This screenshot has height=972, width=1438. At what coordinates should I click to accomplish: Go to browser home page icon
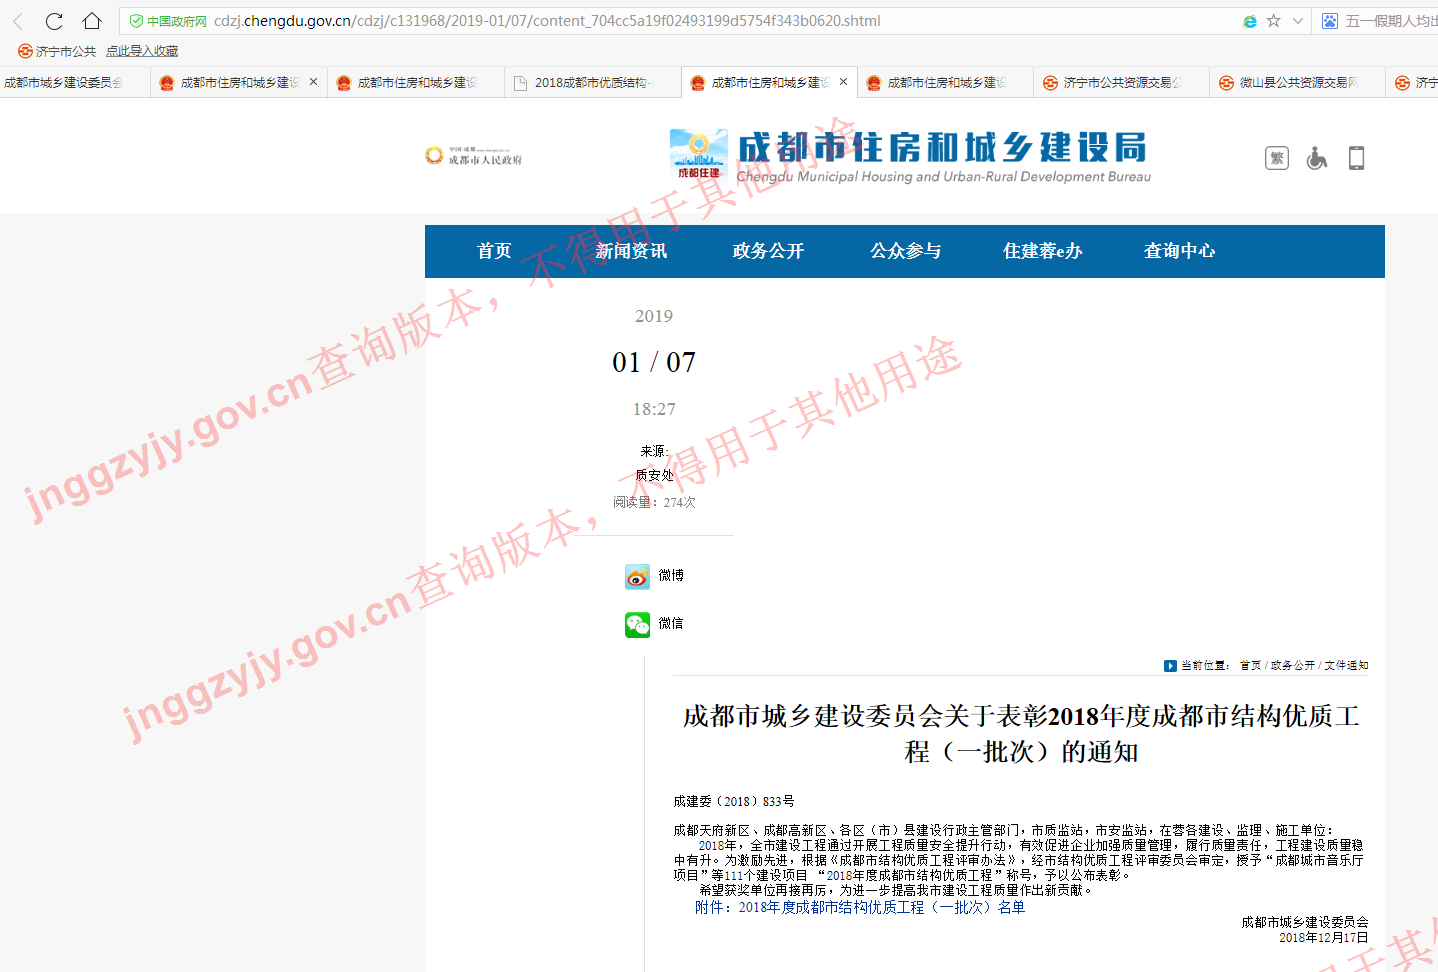click(x=92, y=21)
